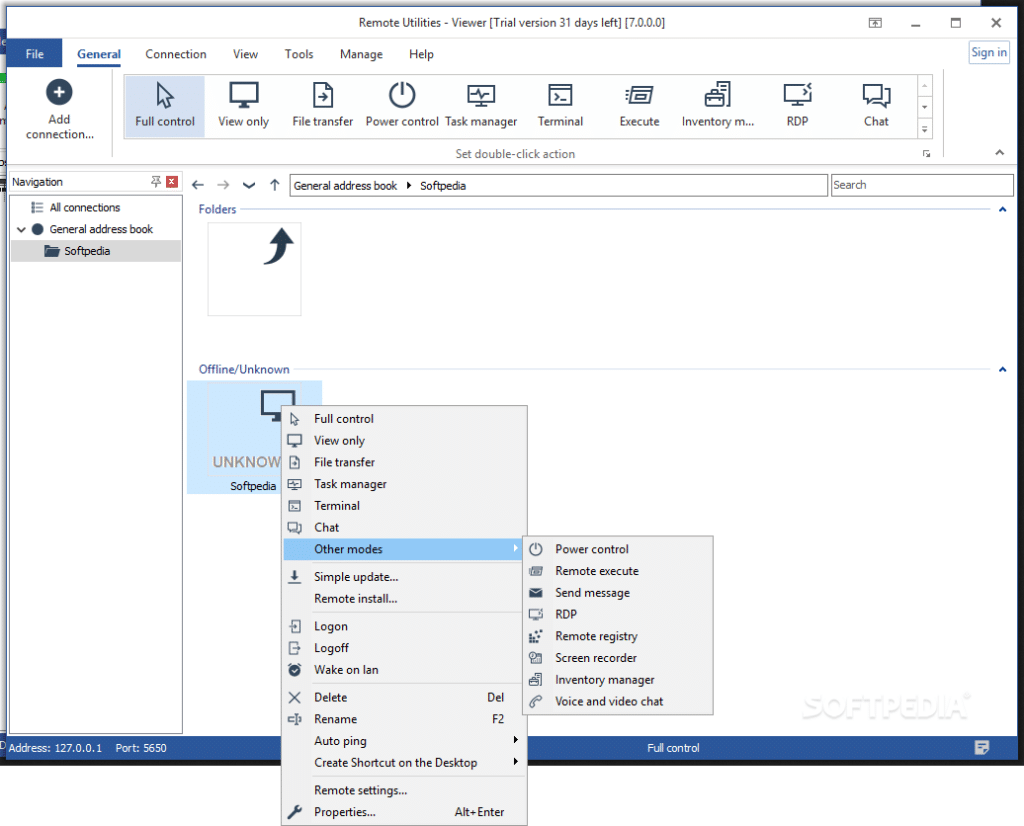Click General address book breadcrumb

pyautogui.click(x=345, y=186)
